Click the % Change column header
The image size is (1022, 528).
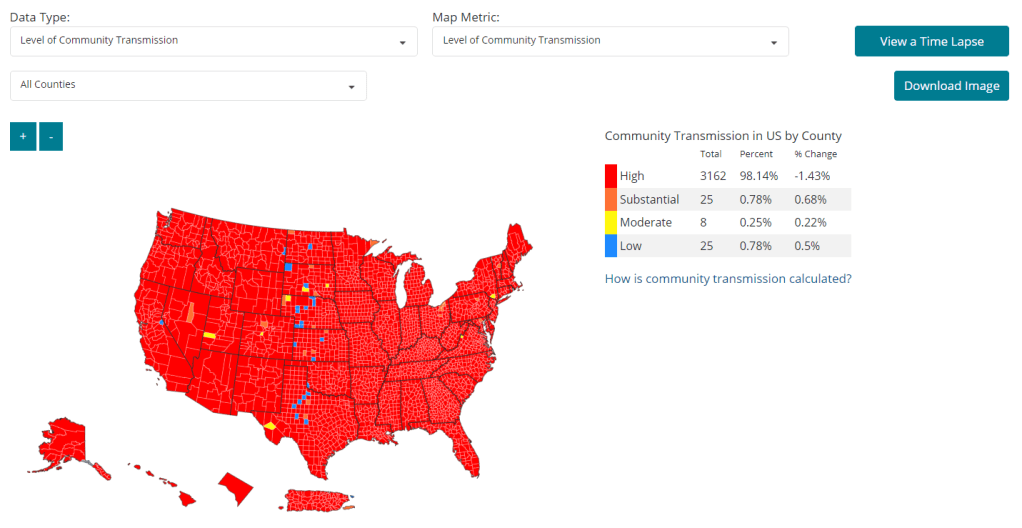[815, 154]
